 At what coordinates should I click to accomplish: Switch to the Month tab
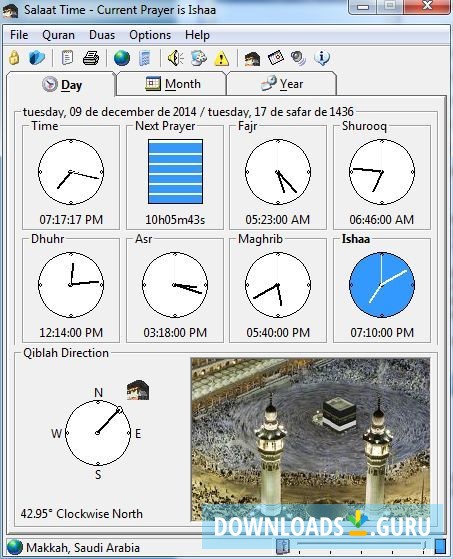point(171,84)
